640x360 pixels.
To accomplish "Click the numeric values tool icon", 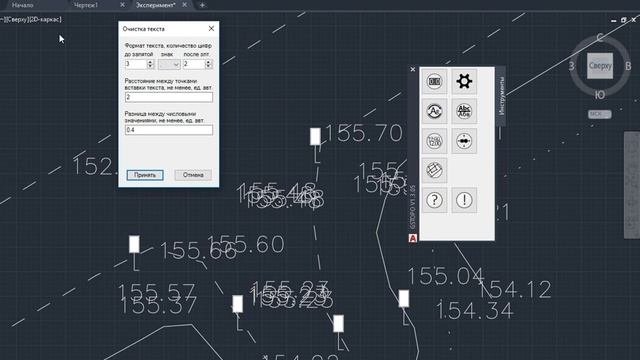I will coord(434,141).
